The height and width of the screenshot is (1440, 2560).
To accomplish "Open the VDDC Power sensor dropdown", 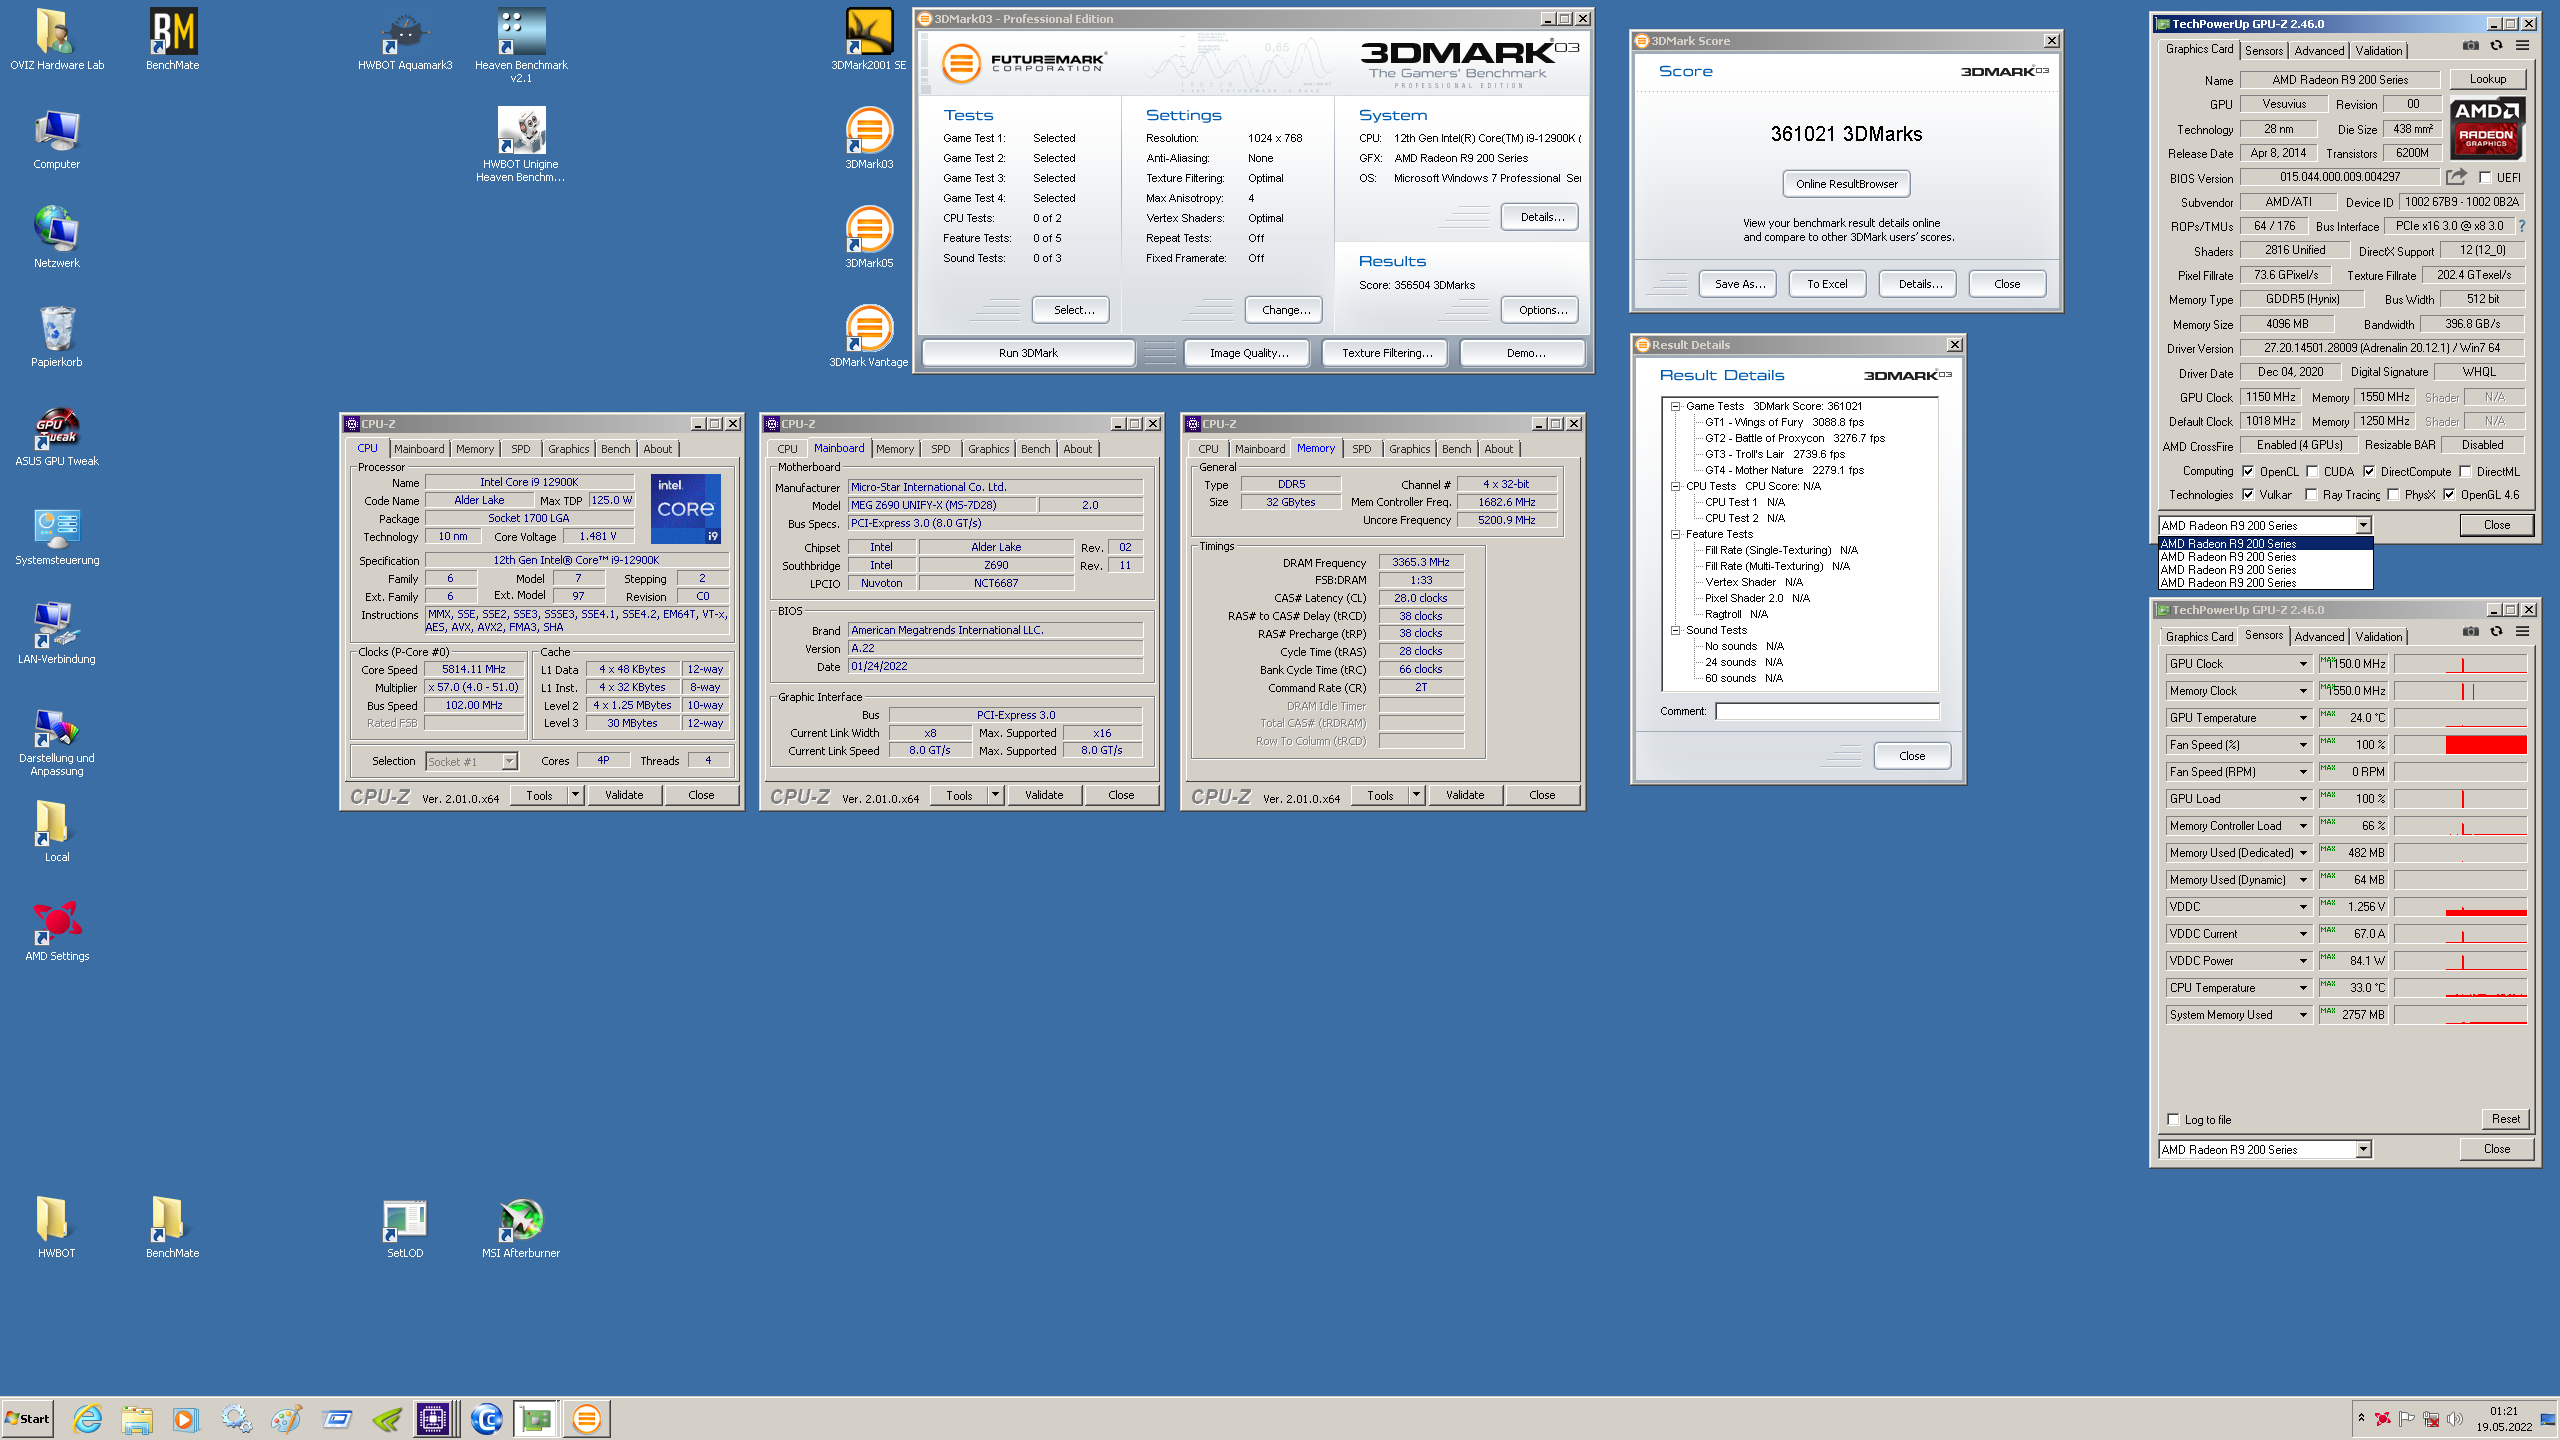I will pyautogui.click(x=2302, y=961).
